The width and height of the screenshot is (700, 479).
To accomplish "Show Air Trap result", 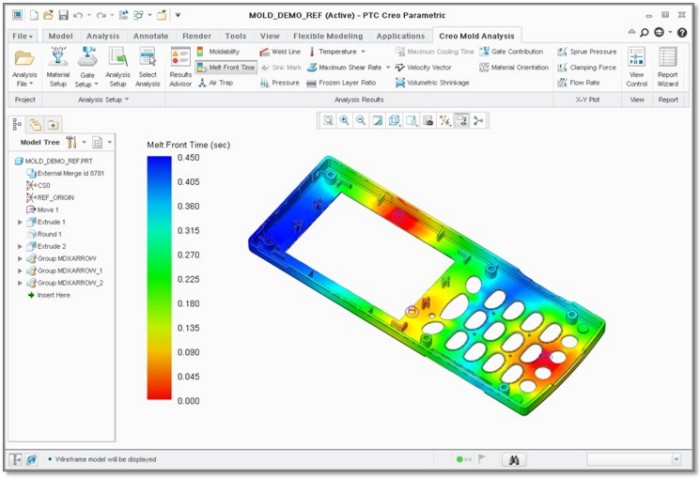I will coord(216,83).
